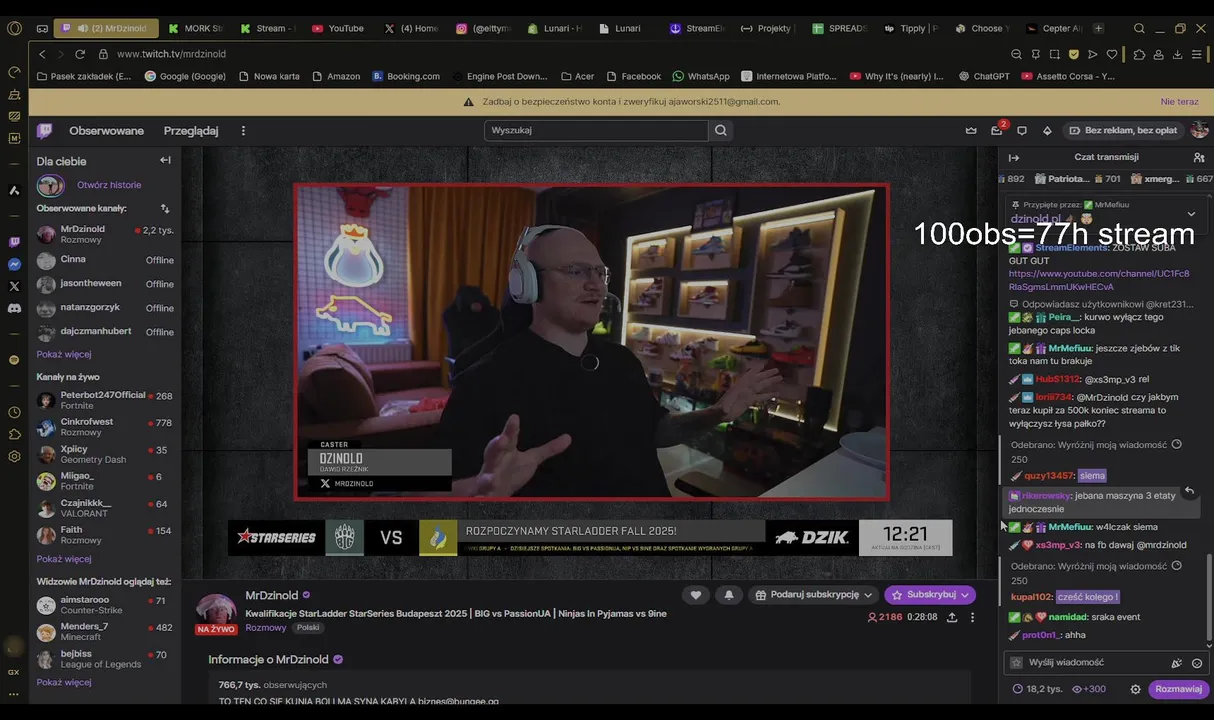The width and height of the screenshot is (1214, 720).
Task: Open chat emote picker
Action: pyautogui.click(x=1197, y=662)
